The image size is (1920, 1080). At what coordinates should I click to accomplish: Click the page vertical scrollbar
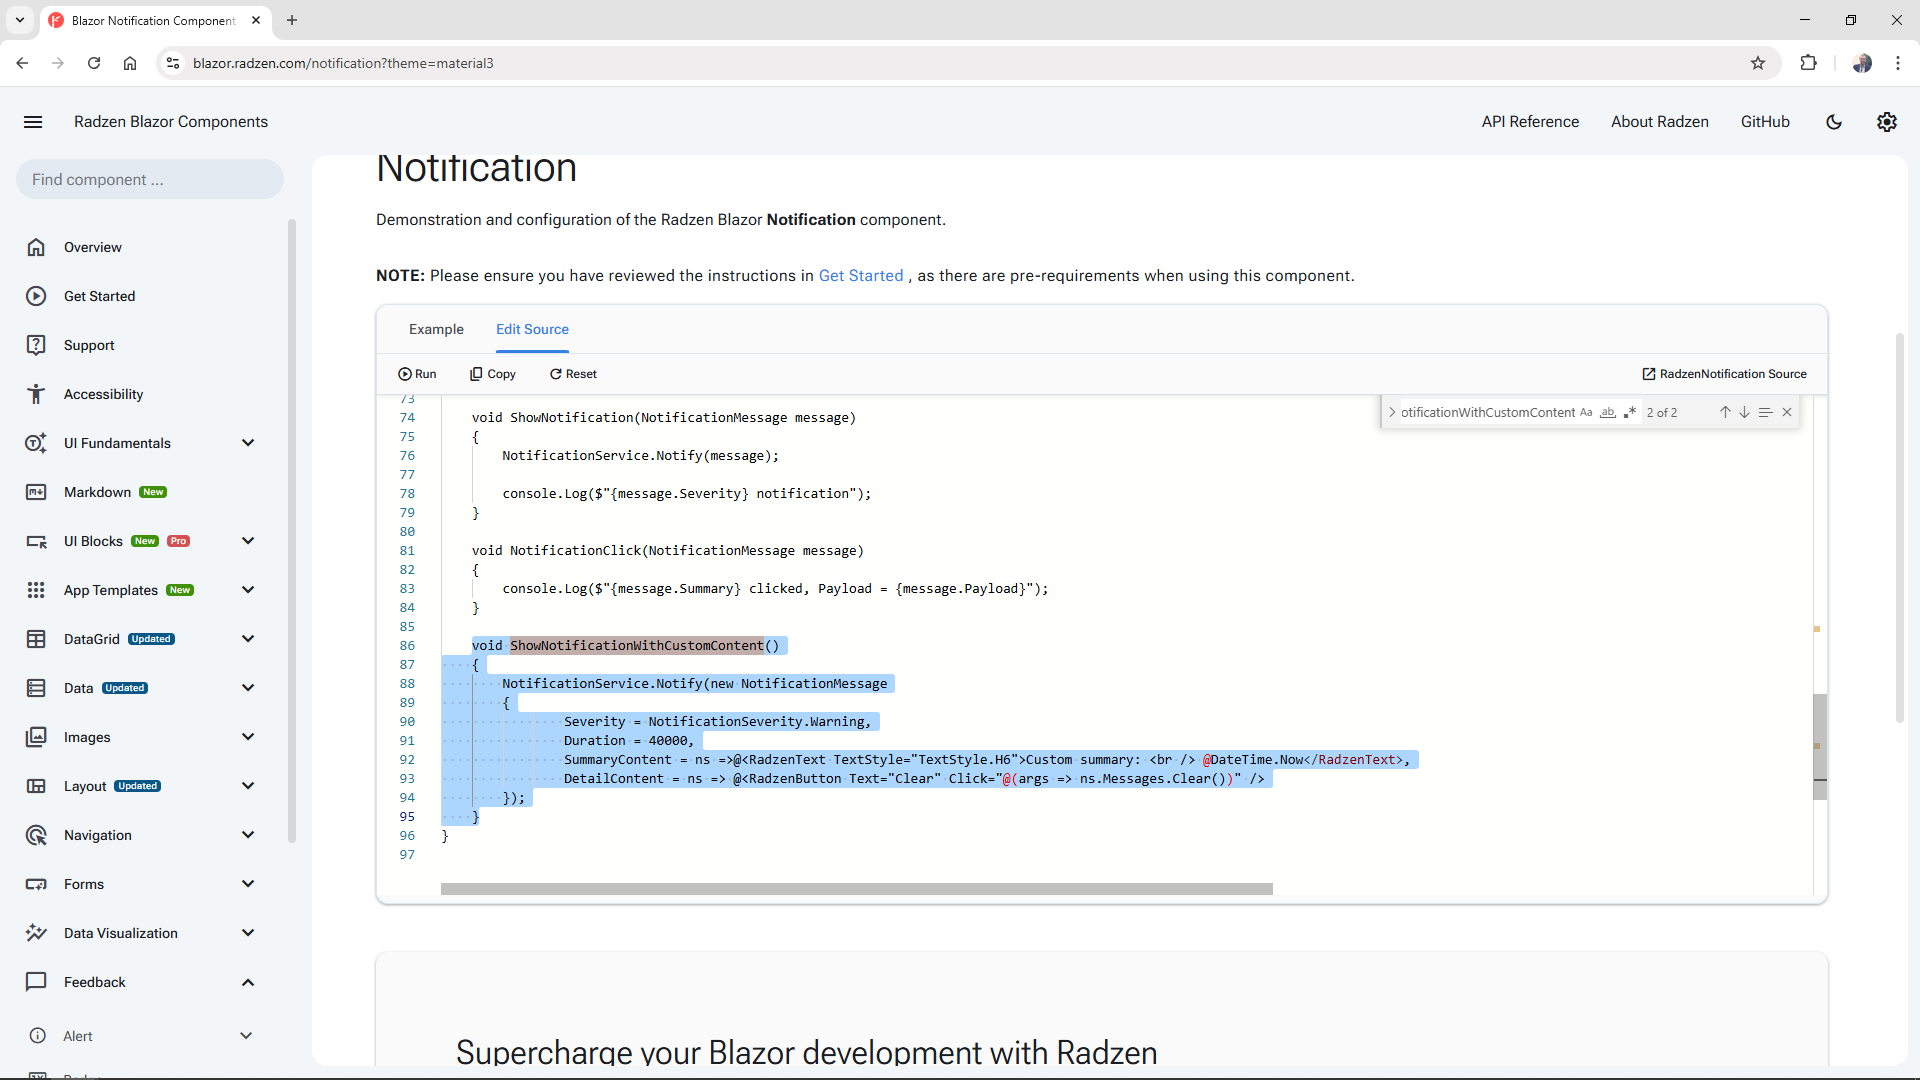pyautogui.click(x=1900, y=527)
